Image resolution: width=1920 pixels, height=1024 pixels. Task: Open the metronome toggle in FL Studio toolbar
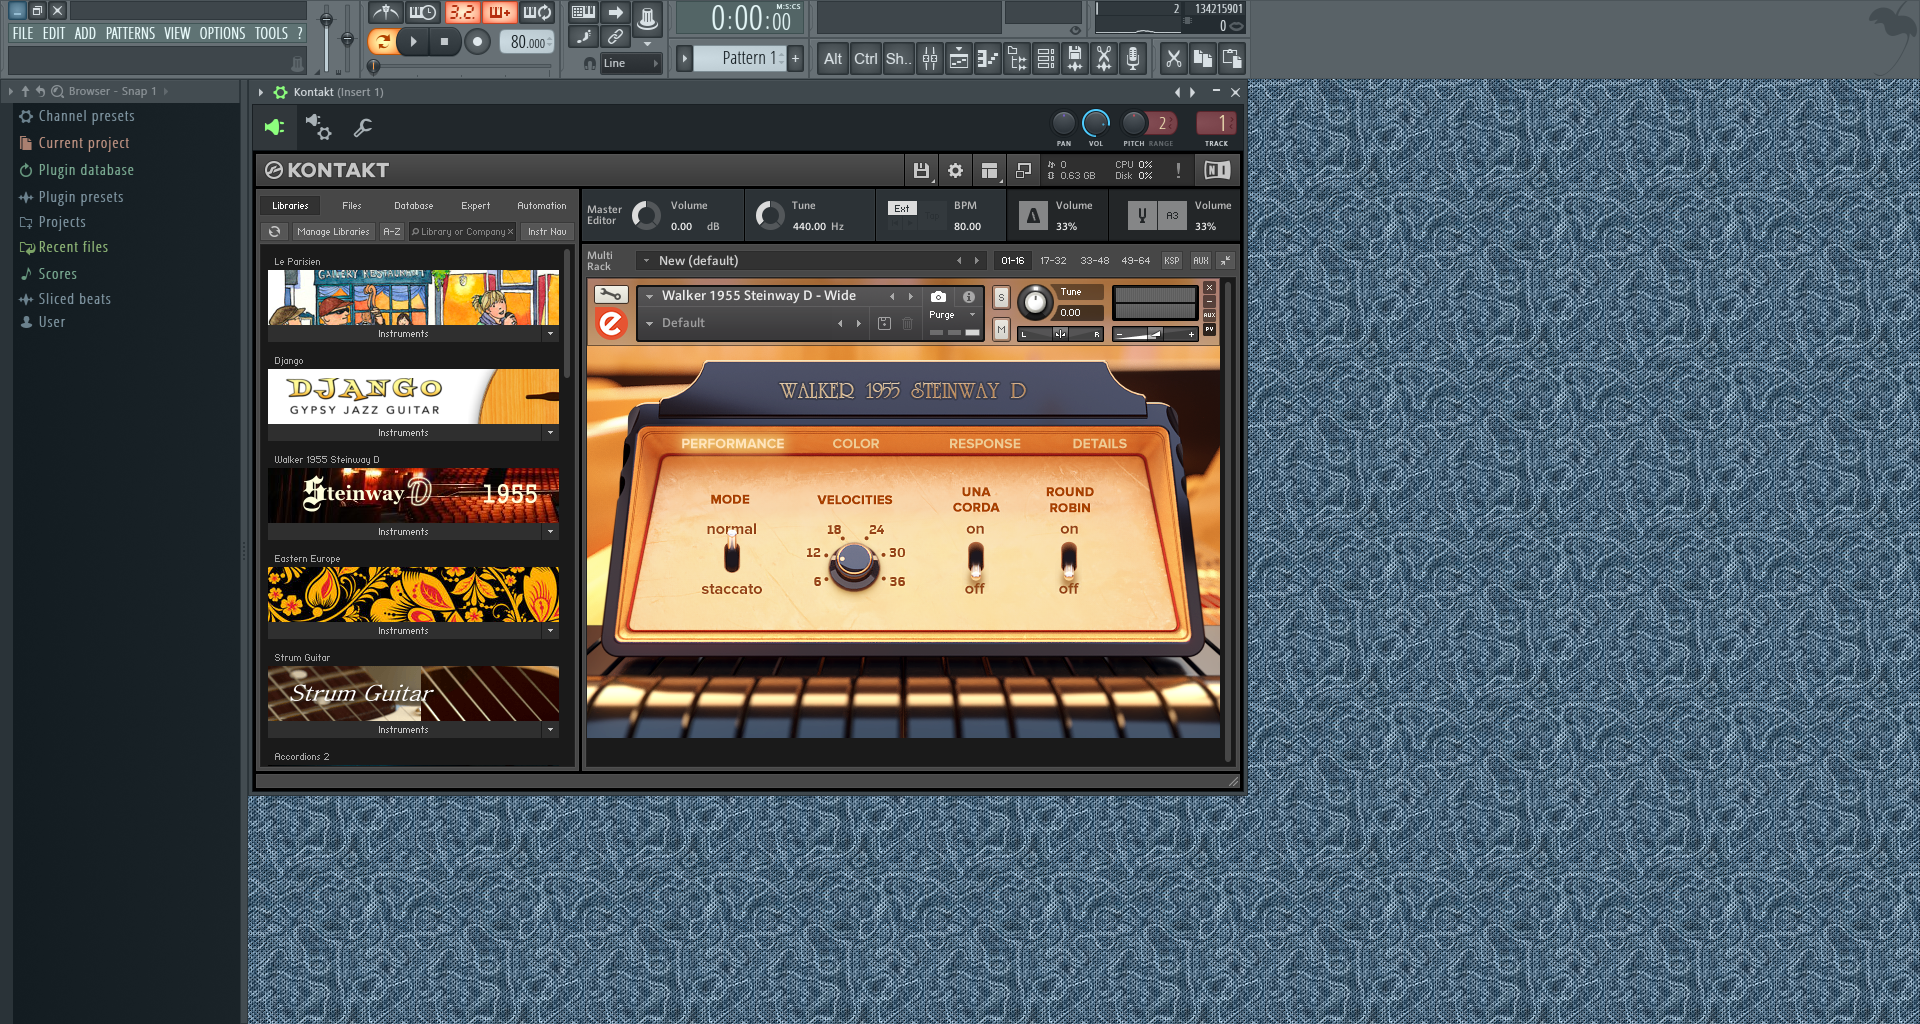(x=385, y=13)
